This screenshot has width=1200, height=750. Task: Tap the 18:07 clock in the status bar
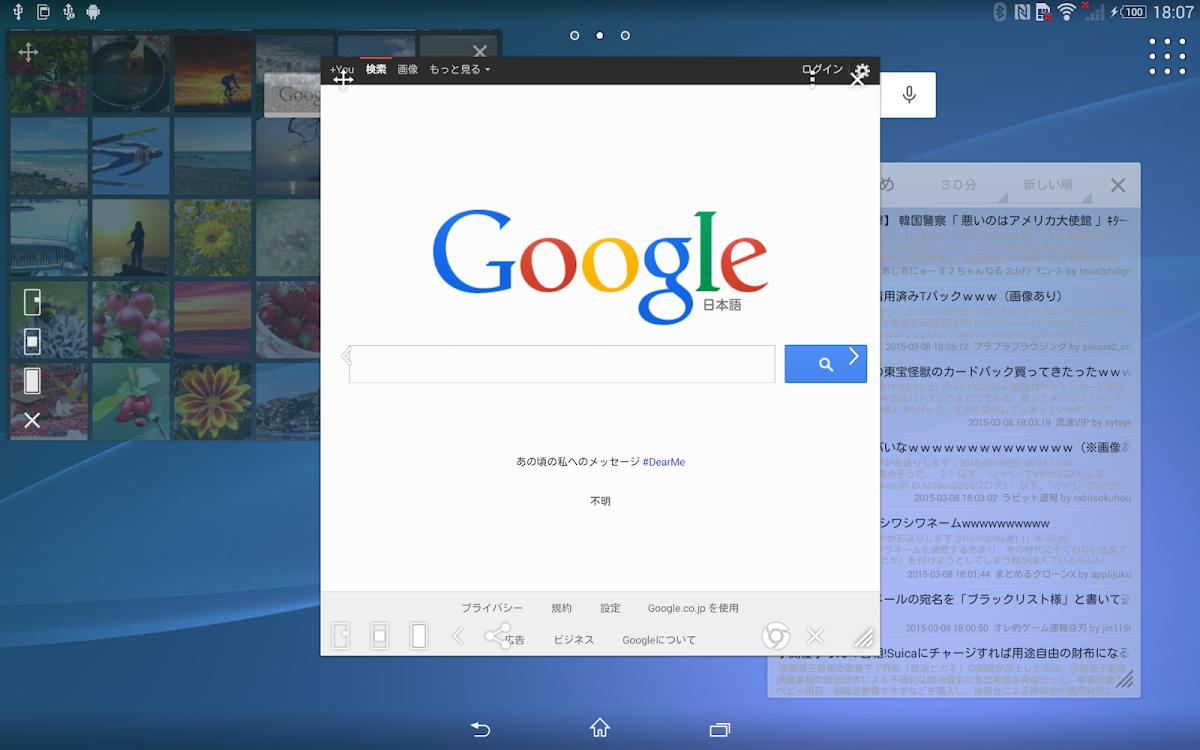[1173, 12]
